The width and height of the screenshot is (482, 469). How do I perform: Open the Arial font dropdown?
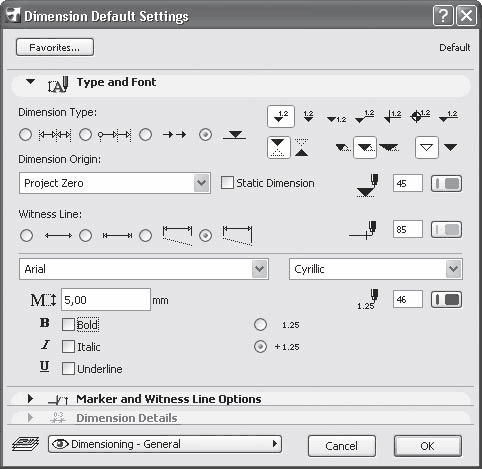(x=144, y=269)
